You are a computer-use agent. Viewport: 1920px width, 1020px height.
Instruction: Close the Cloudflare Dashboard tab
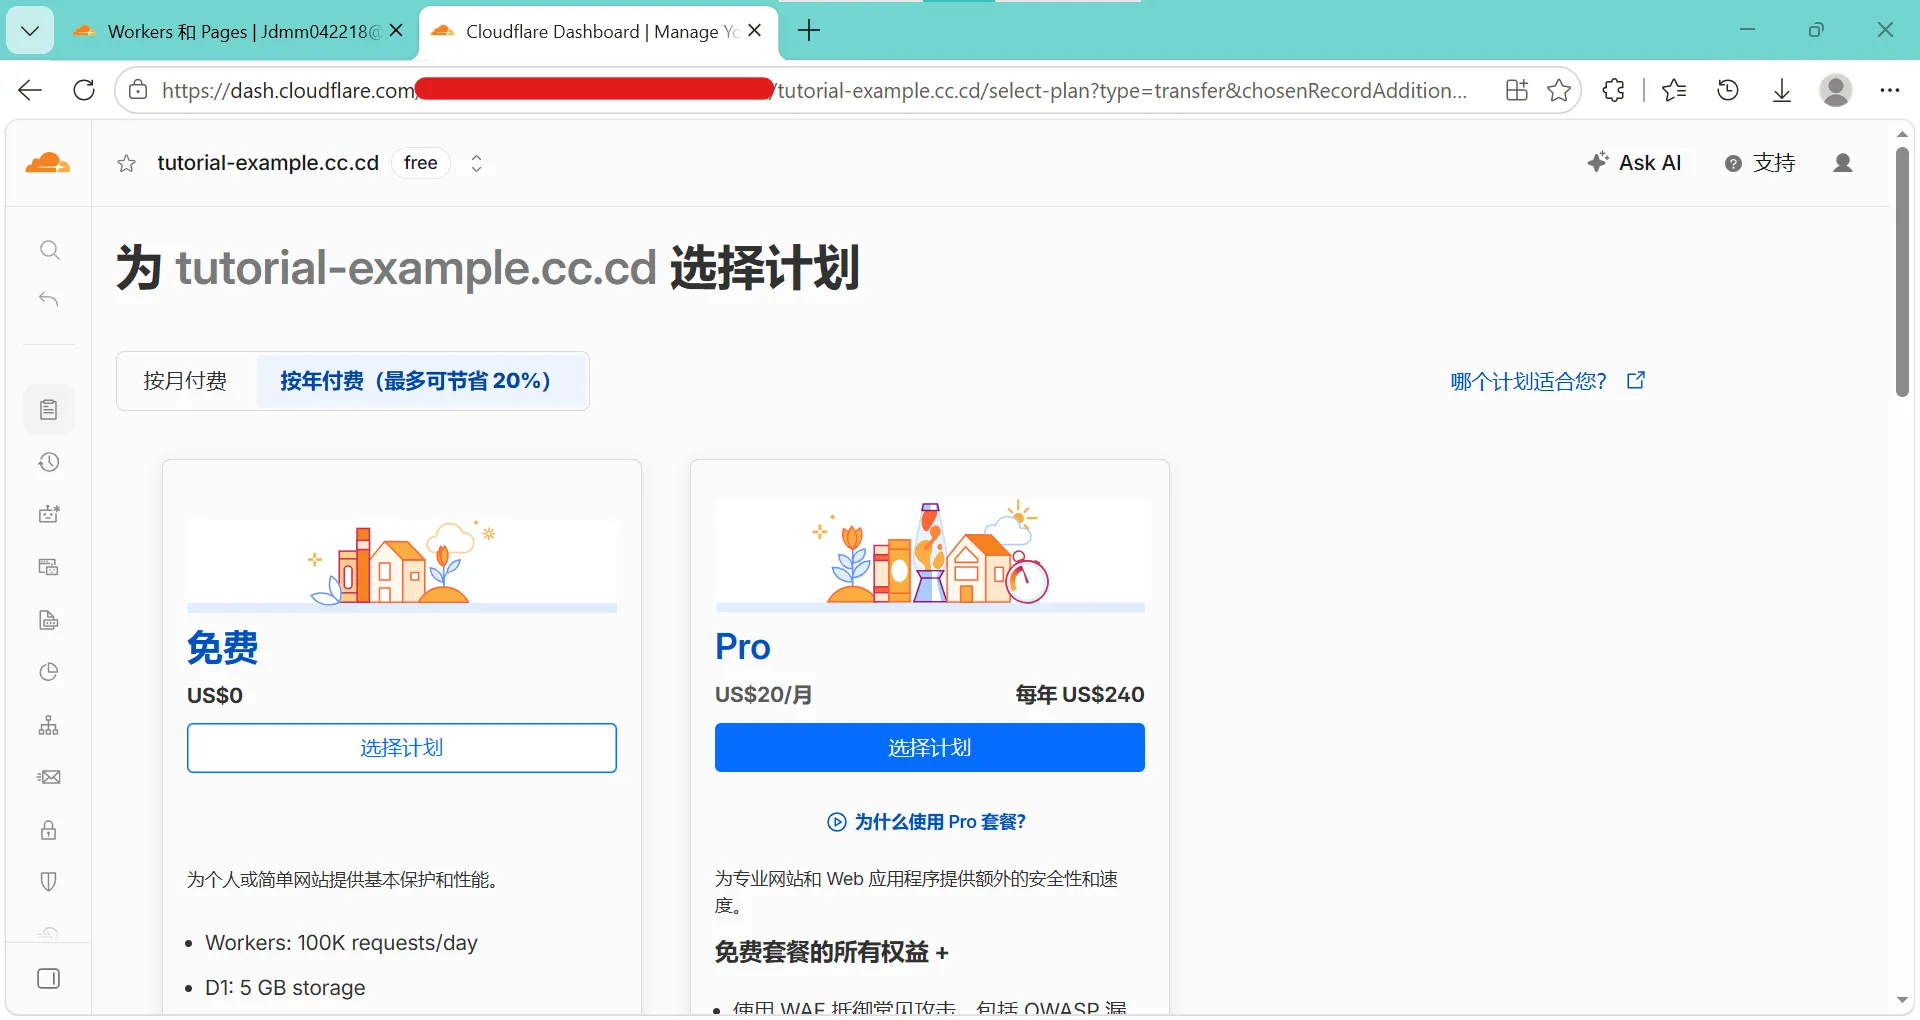click(x=755, y=31)
